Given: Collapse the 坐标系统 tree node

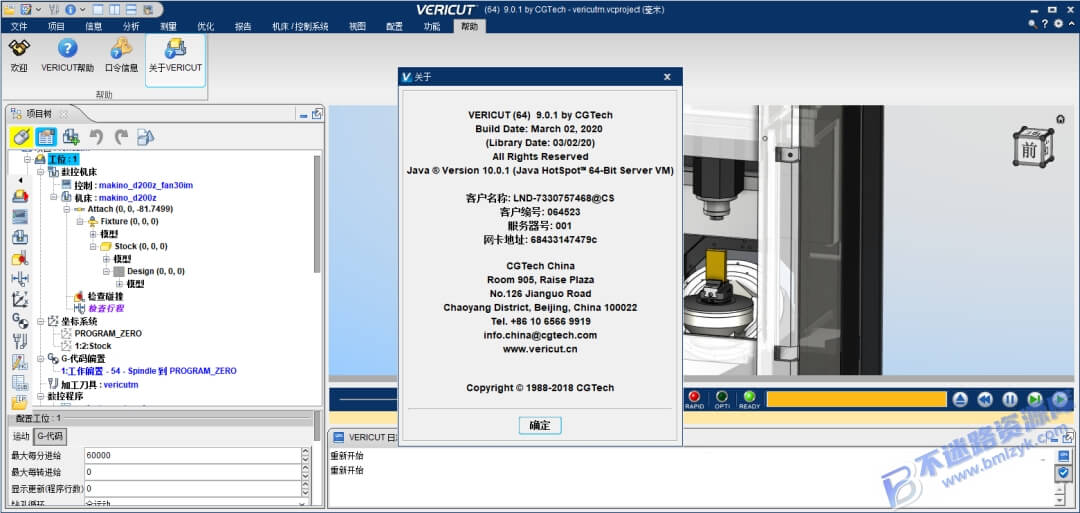Looking at the screenshot, I should click(40, 321).
